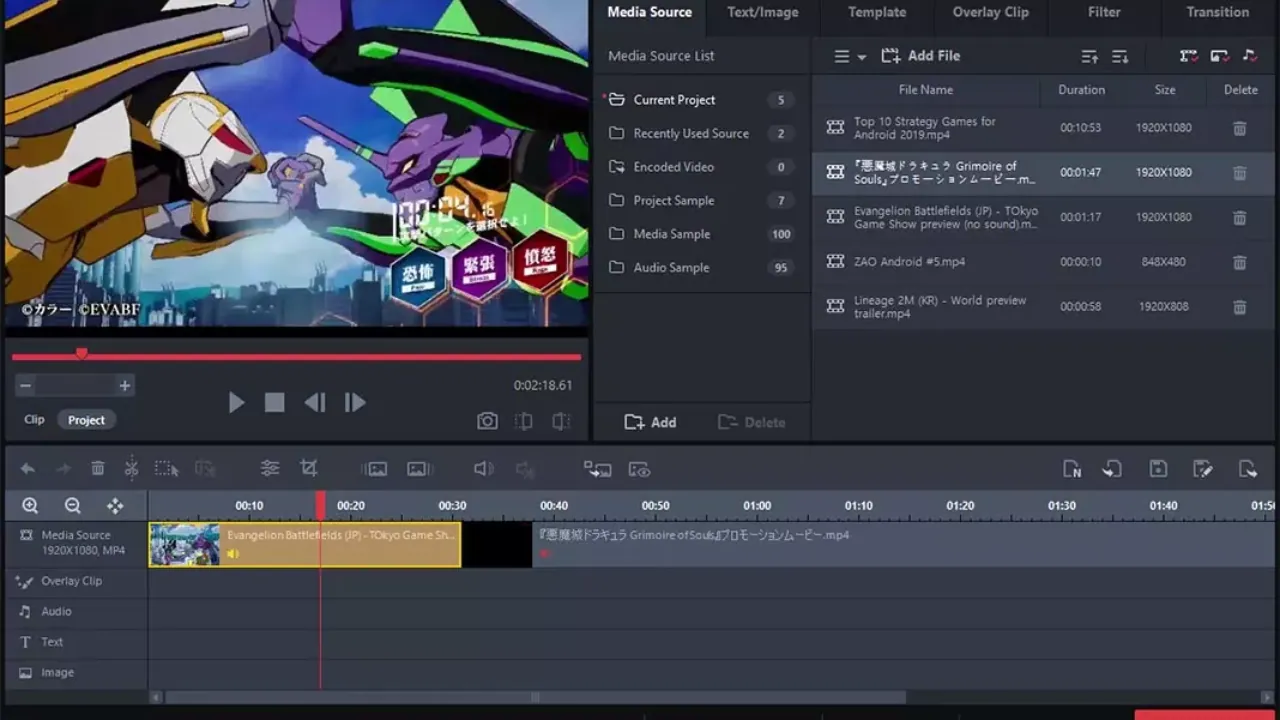
Task: Click the volume speaker icon in the timeline toolbar
Action: click(x=484, y=468)
